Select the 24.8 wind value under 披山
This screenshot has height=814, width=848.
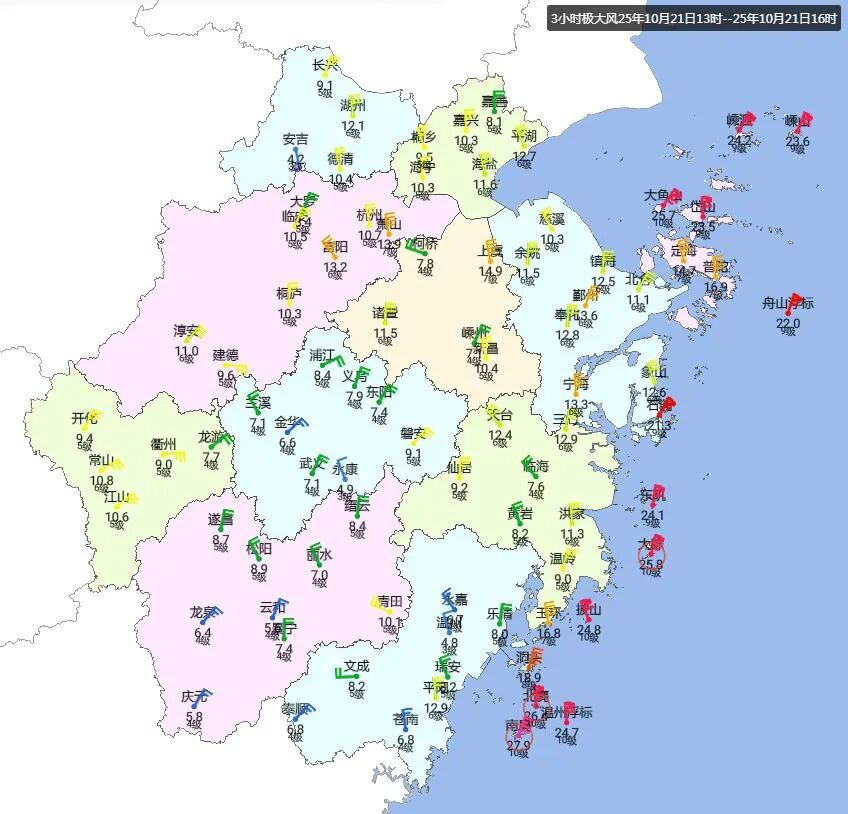click(588, 630)
